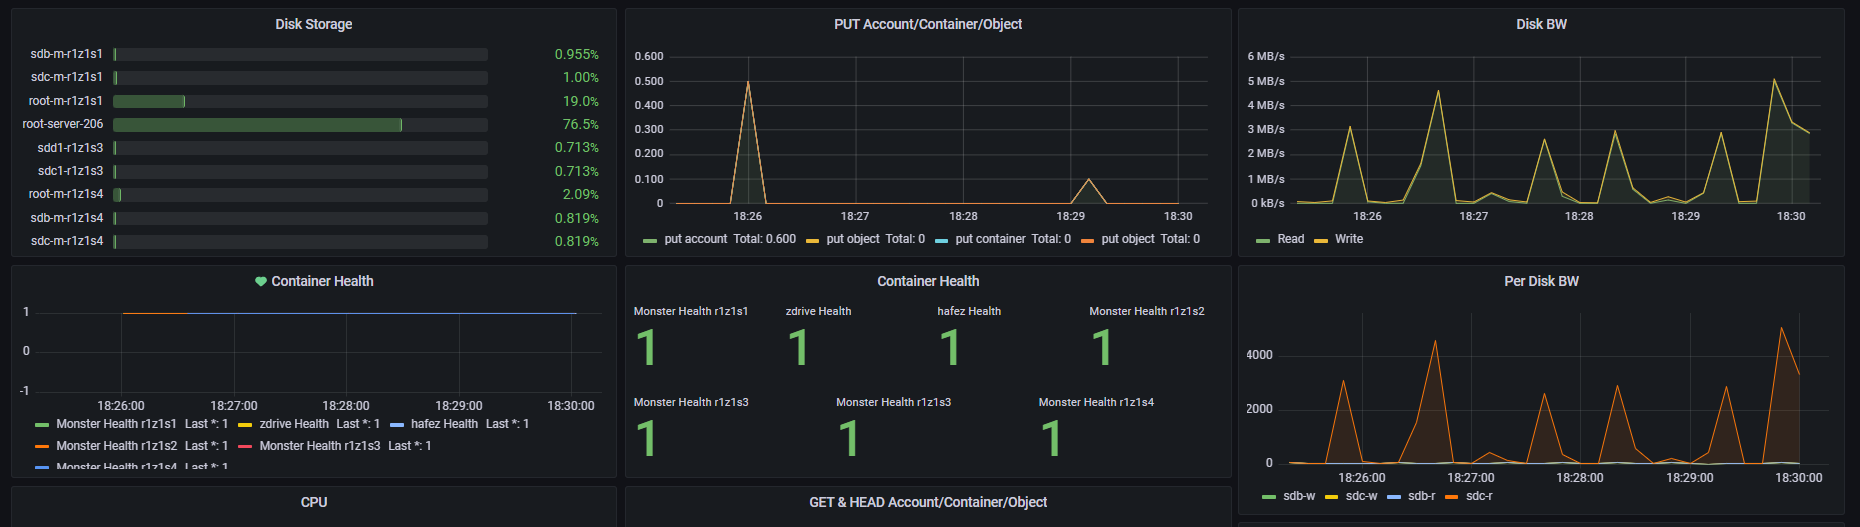Click the blue put container legend swatch
The height and width of the screenshot is (527, 1860).
[x=941, y=240]
